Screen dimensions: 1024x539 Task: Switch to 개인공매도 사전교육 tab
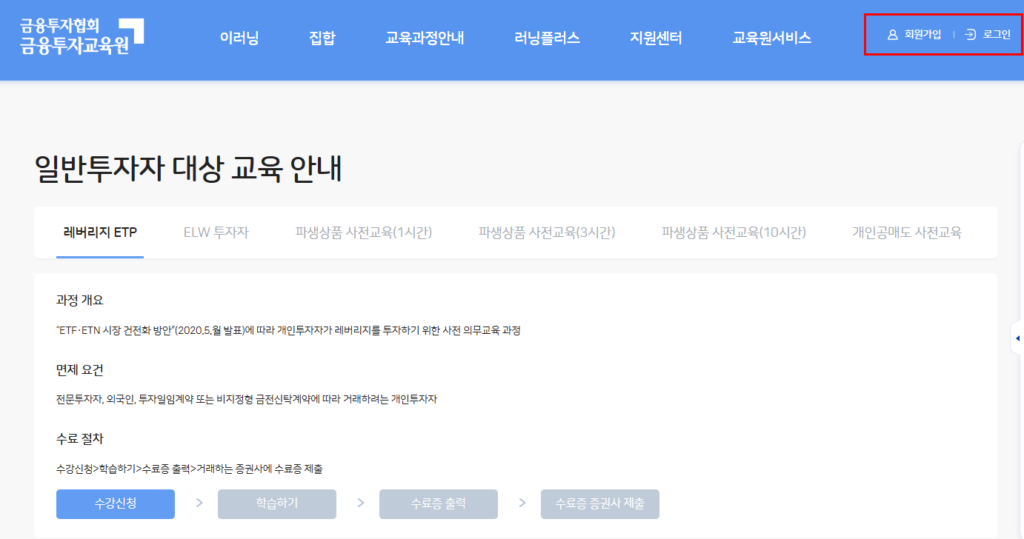(x=906, y=232)
